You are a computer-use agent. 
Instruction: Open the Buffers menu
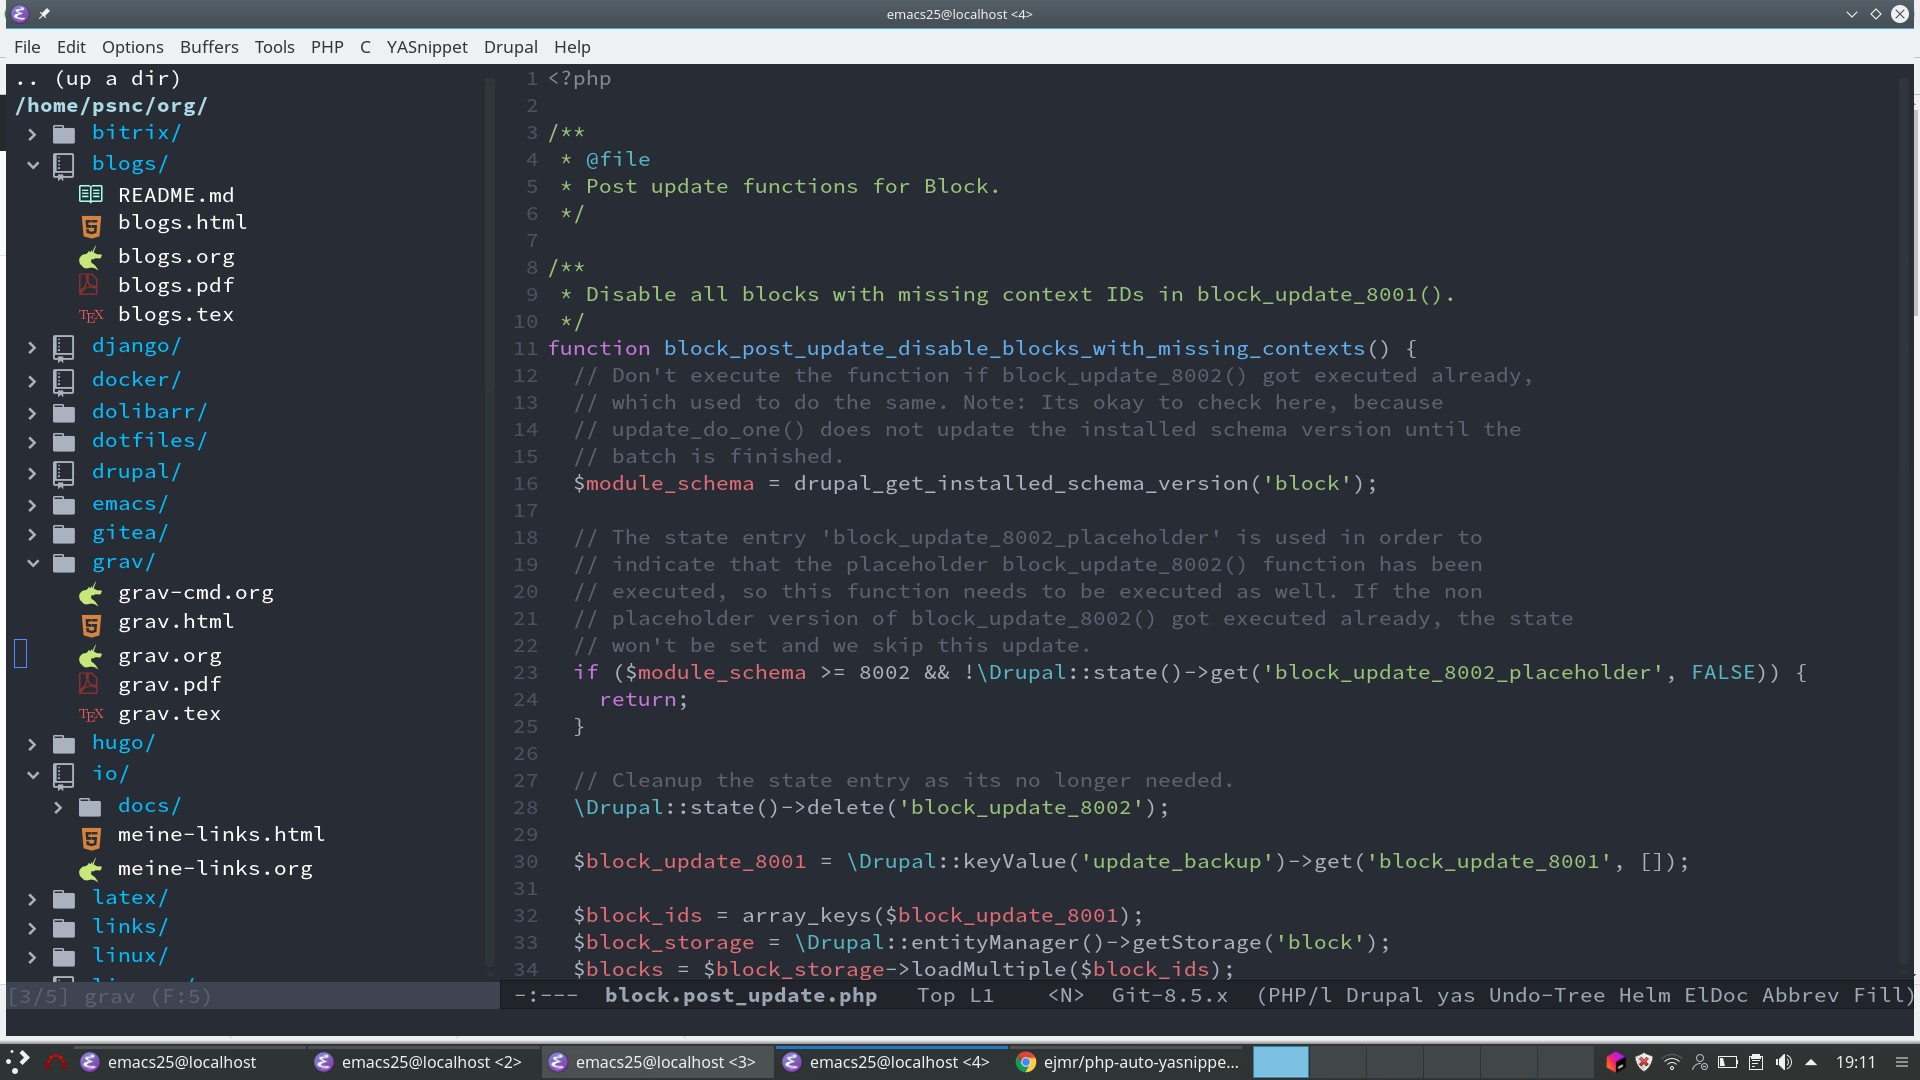209,47
